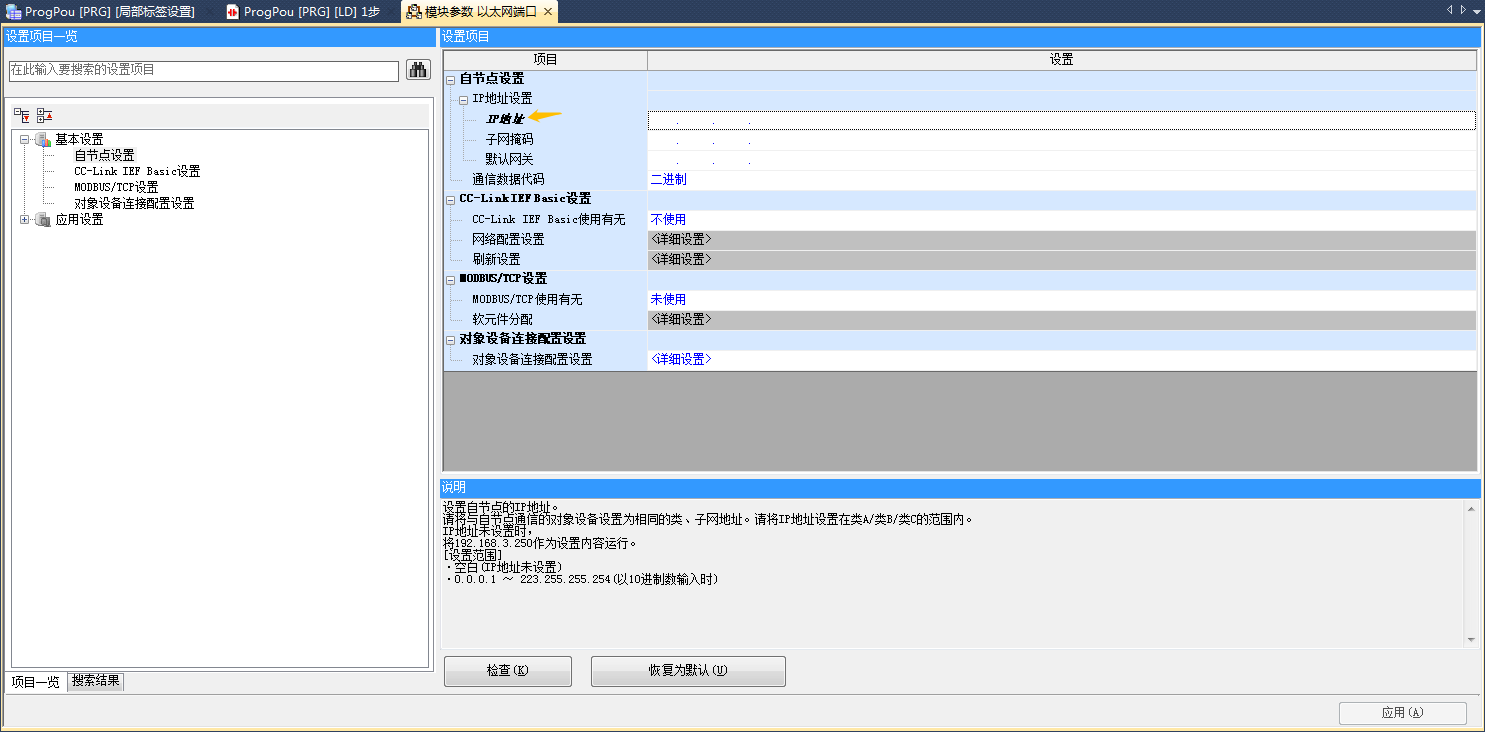This screenshot has width=1485, height=732.
Task: Collapse the 自节点设置 group
Action: pyautogui.click(x=450, y=79)
